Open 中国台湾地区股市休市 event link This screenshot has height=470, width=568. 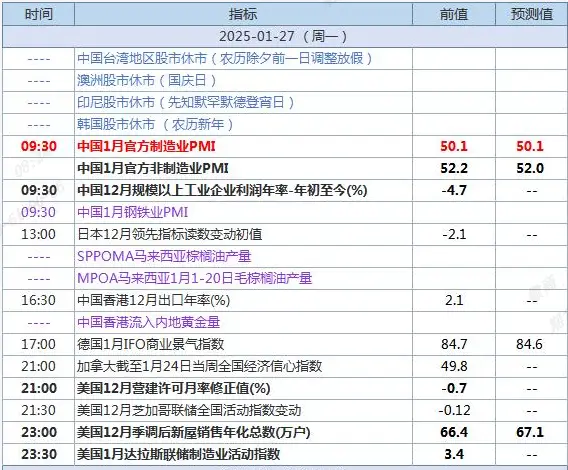[225, 58]
